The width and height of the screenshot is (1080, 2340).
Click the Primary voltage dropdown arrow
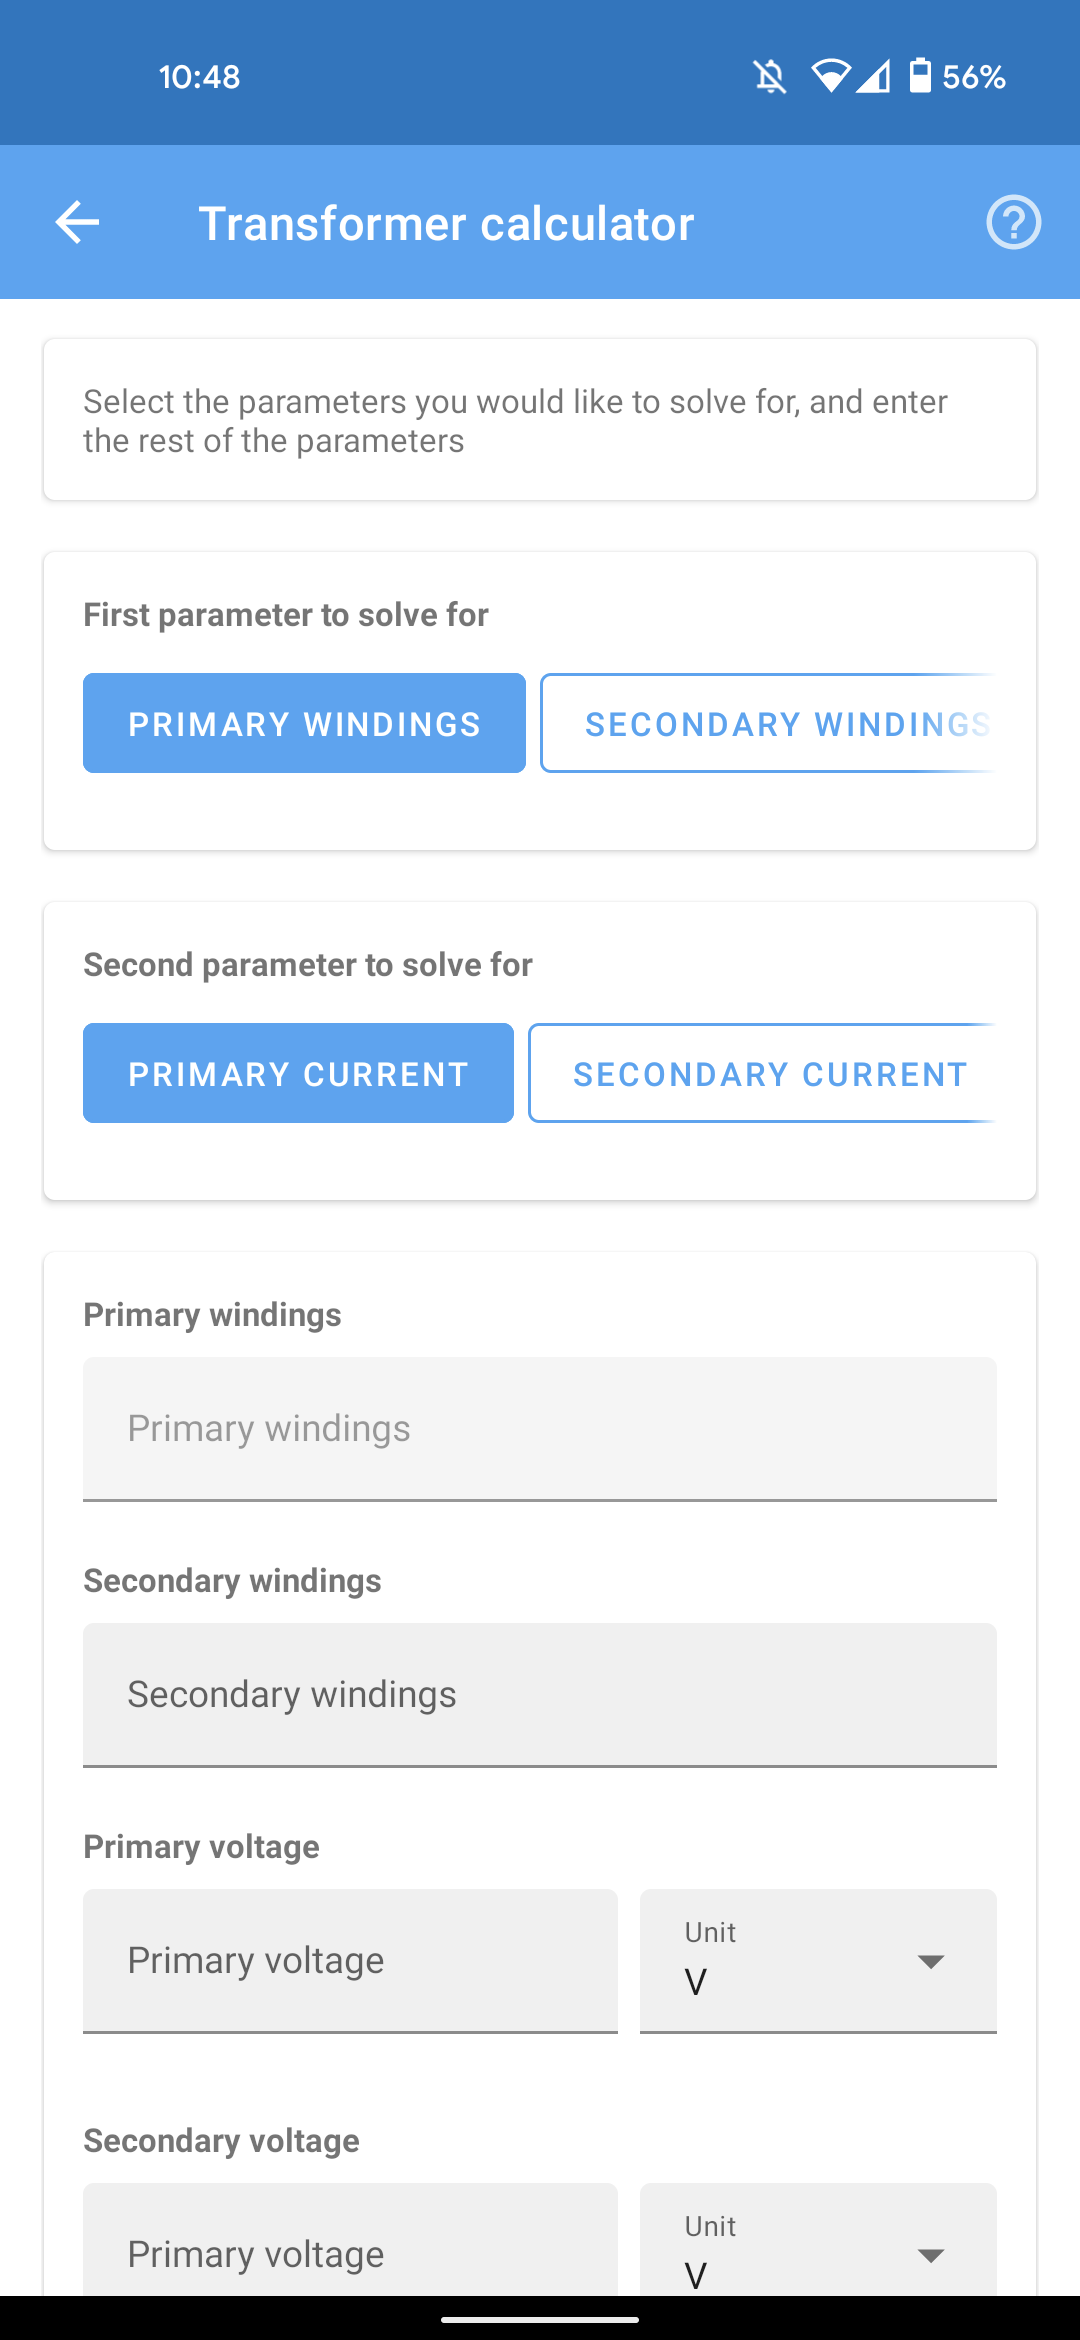pyautogui.click(x=931, y=1962)
